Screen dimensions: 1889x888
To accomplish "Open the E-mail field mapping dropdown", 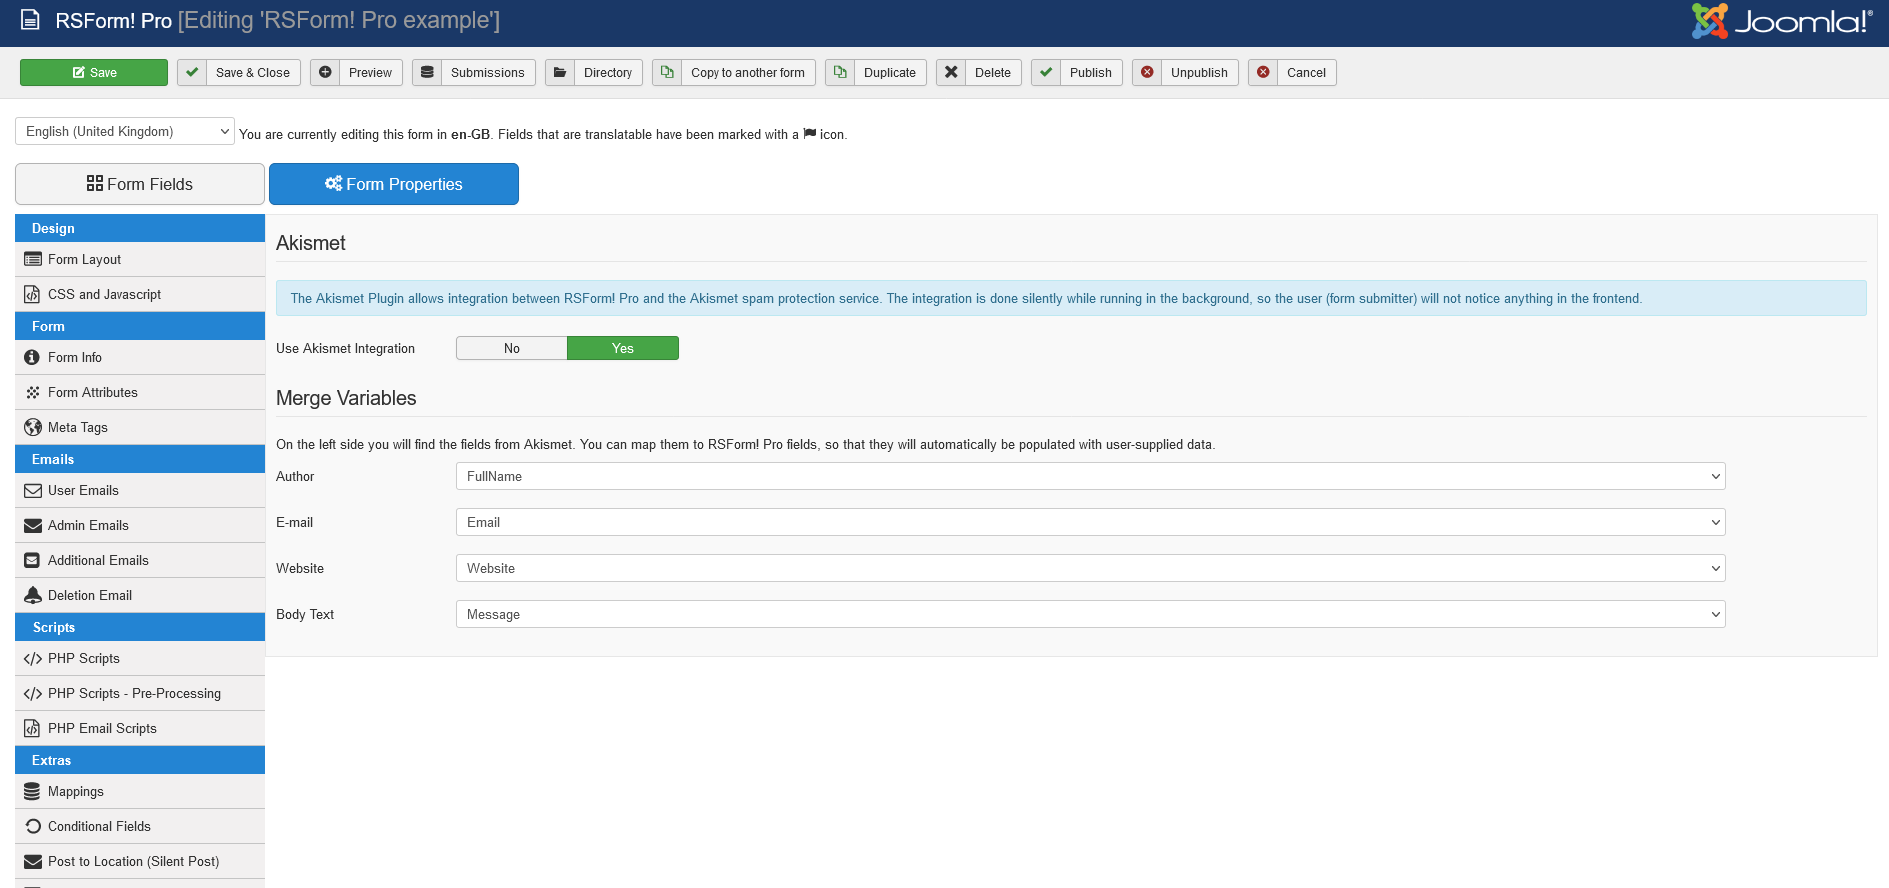I will point(1091,522).
